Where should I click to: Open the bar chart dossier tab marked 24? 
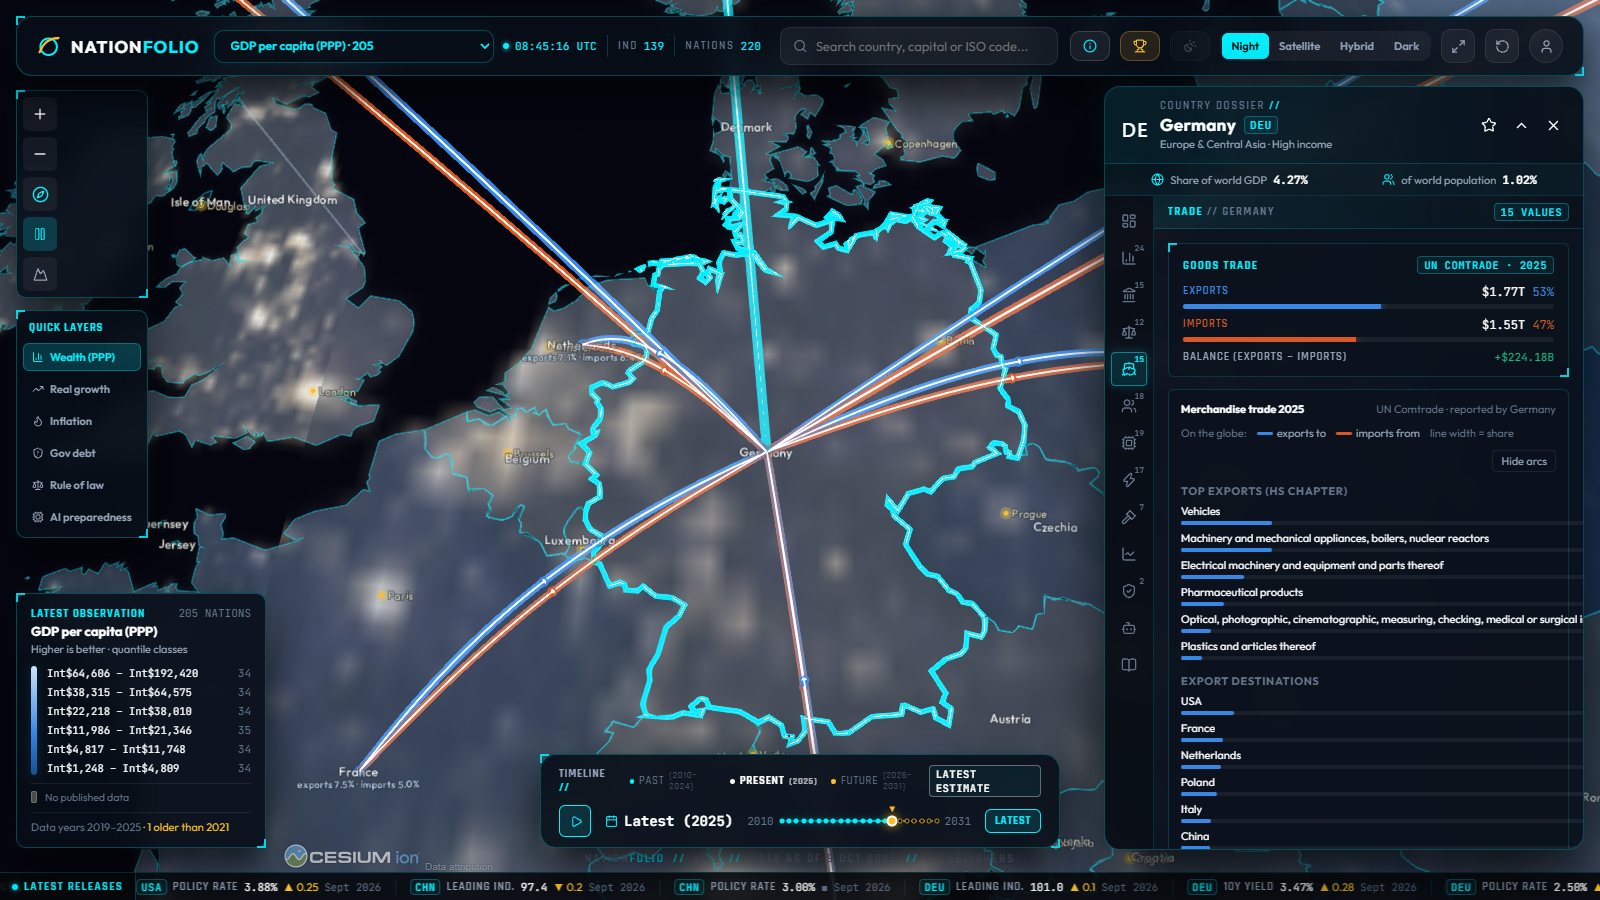click(1129, 258)
